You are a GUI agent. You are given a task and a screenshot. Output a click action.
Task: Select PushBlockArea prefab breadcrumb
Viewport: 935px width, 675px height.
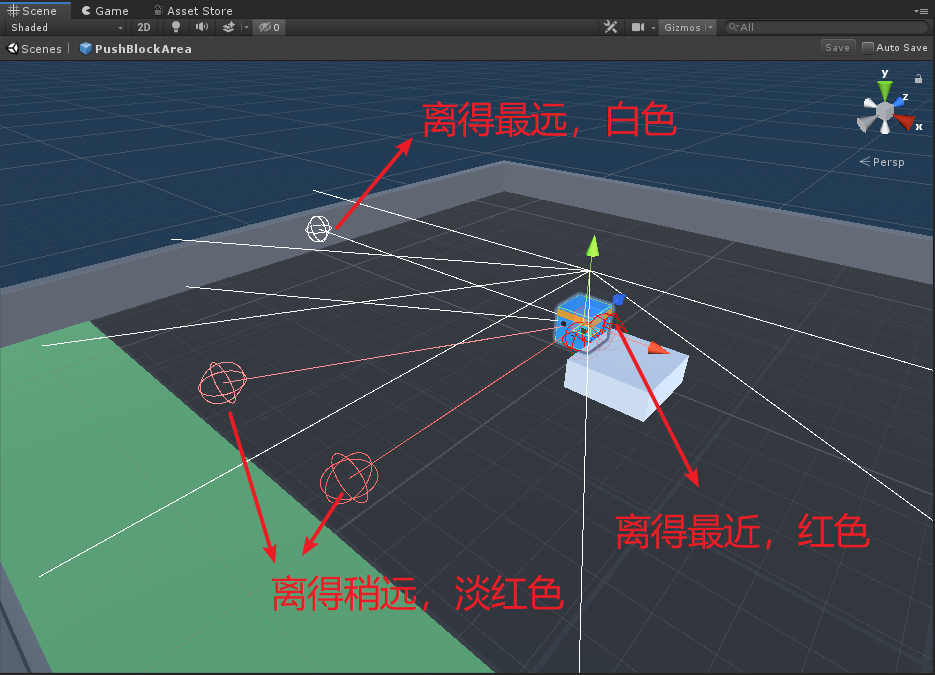tap(136, 49)
